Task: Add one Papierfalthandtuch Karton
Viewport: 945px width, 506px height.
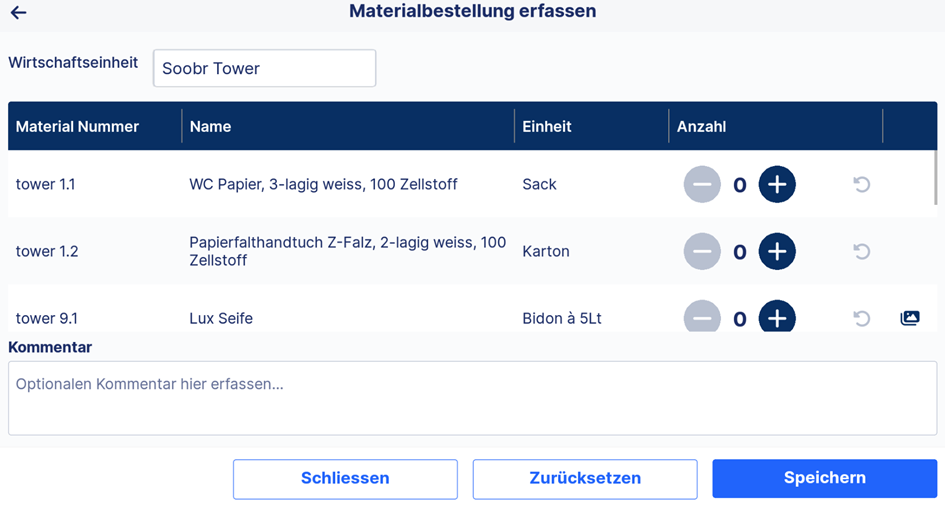Action: click(777, 251)
